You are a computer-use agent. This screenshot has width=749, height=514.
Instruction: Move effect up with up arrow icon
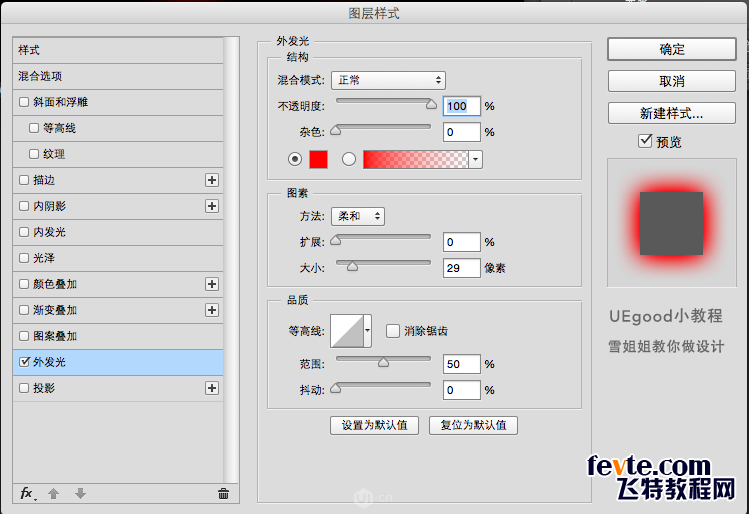(54, 493)
